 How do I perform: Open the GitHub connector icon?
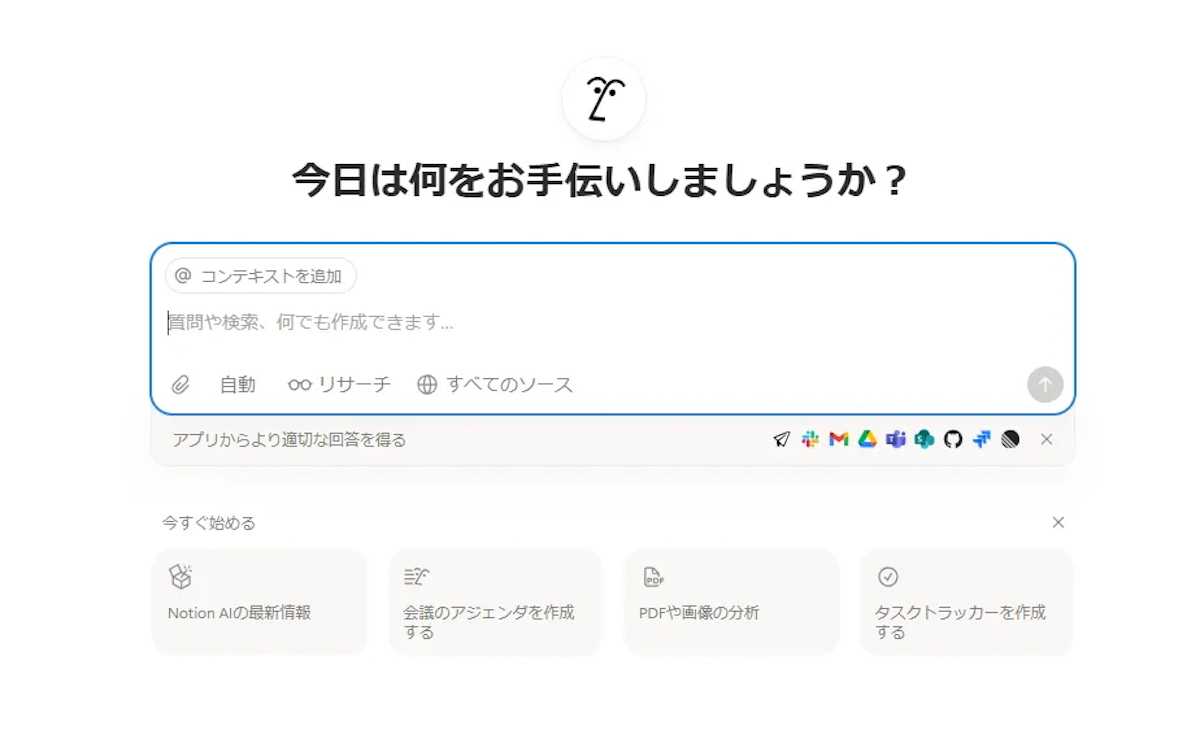954,439
